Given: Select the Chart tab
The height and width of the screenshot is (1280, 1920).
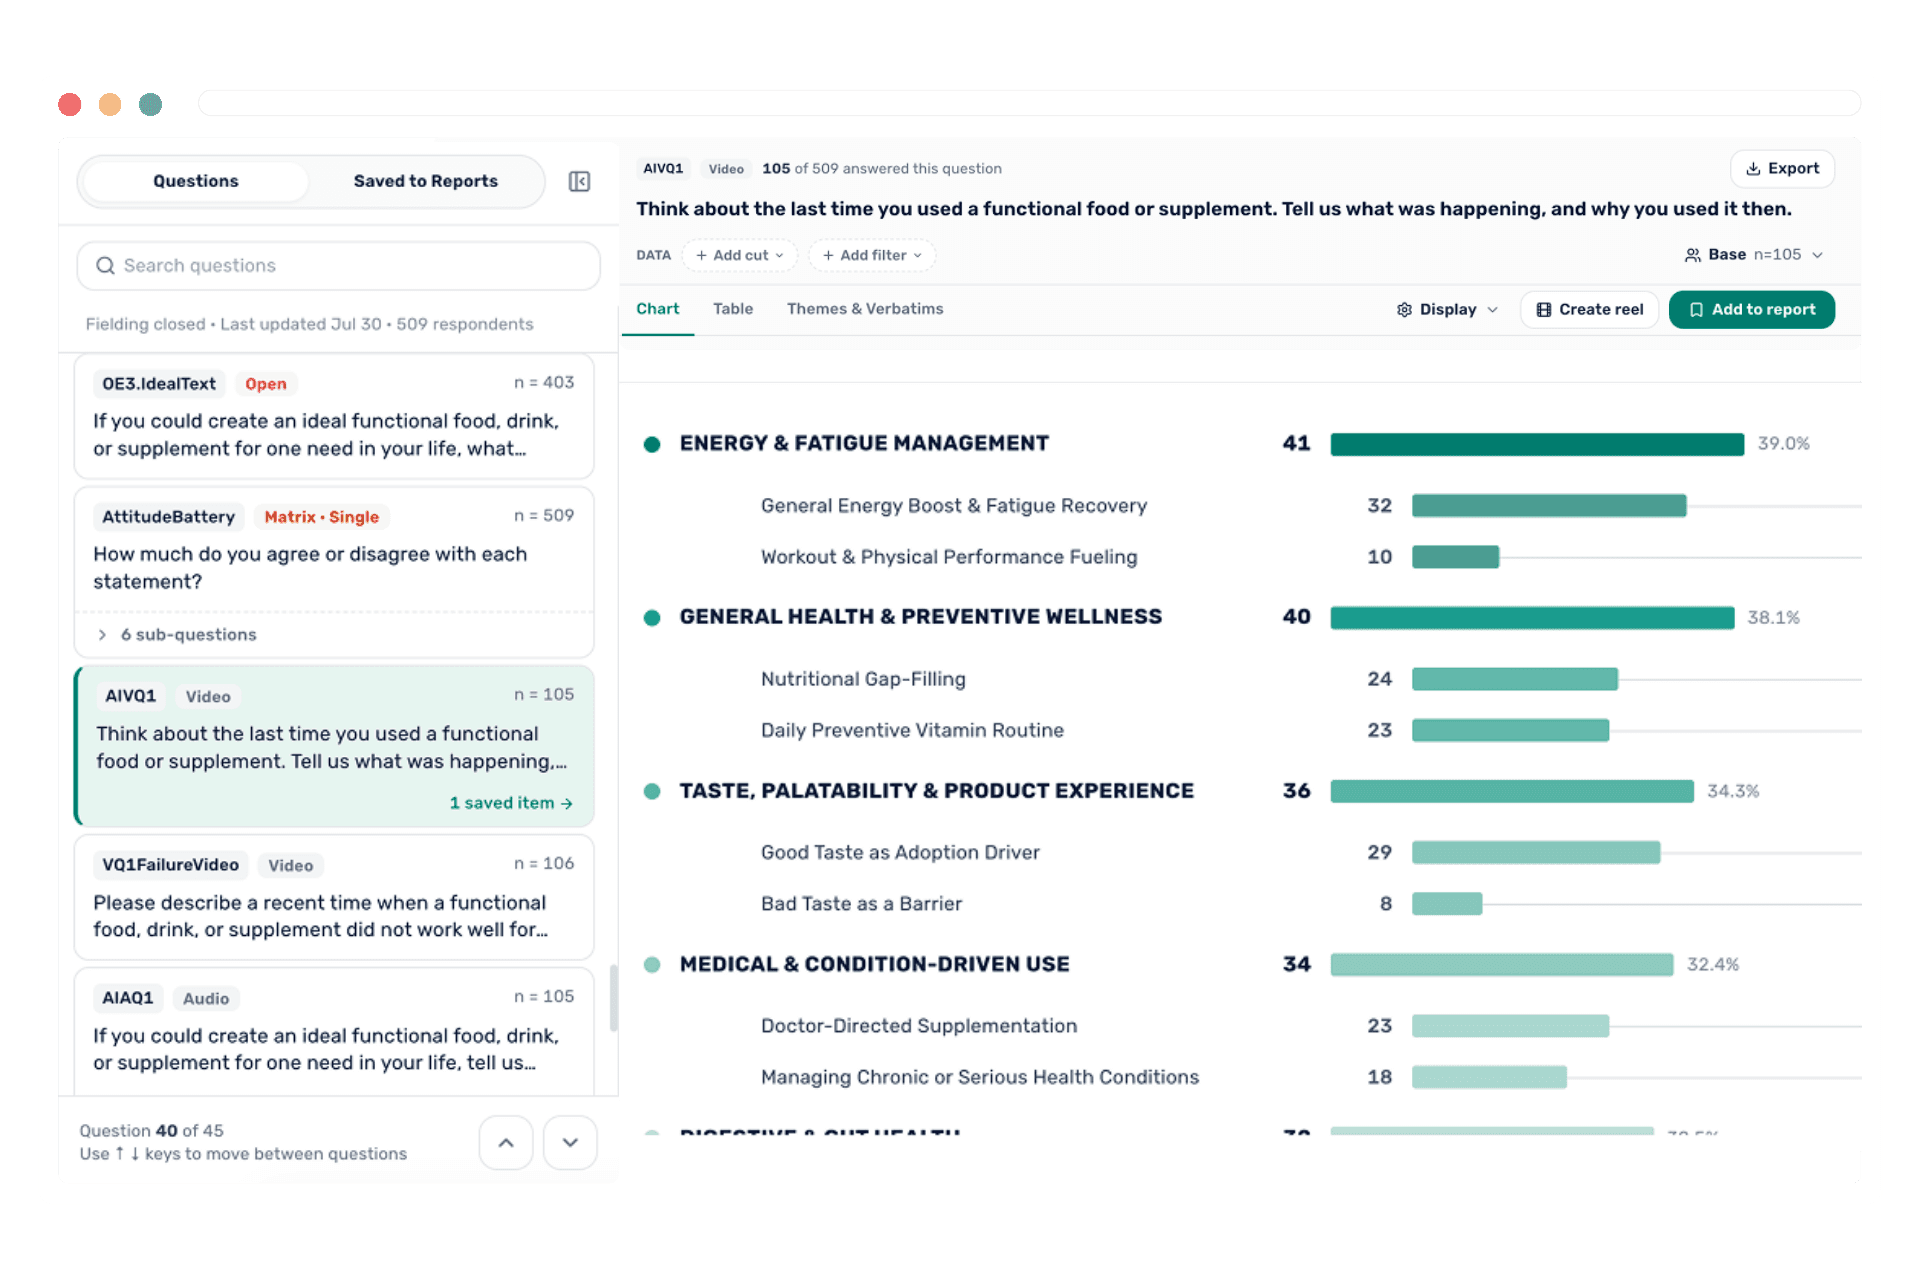Looking at the screenshot, I should tap(657, 309).
